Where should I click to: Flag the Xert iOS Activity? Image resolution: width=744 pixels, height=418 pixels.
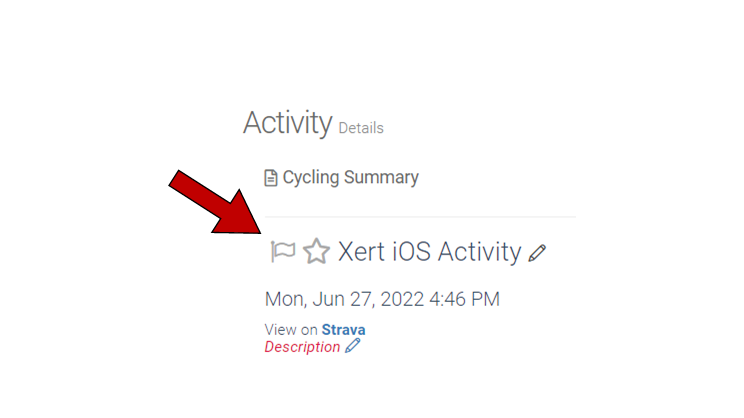click(x=283, y=251)
